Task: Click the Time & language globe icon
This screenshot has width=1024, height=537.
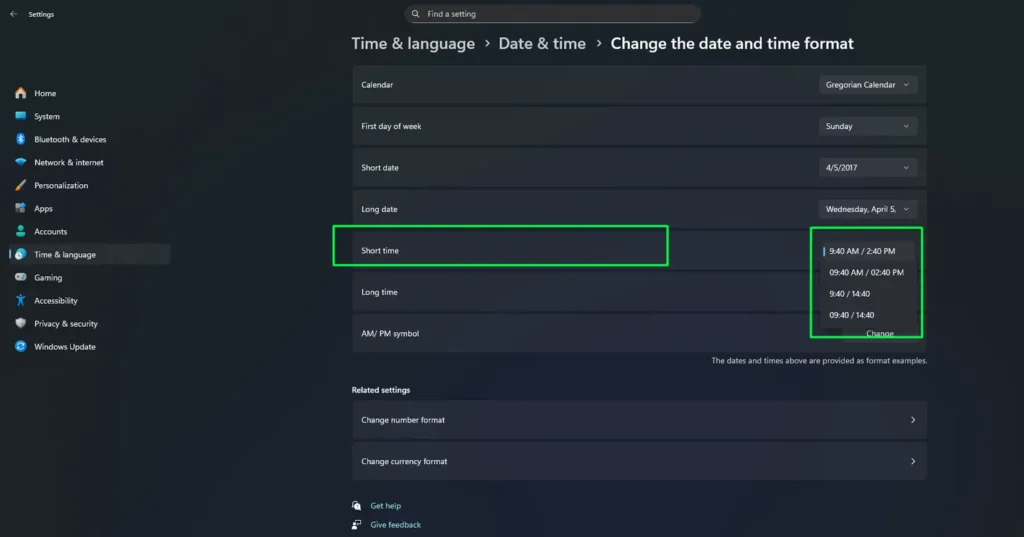Action: pos(21,254)
